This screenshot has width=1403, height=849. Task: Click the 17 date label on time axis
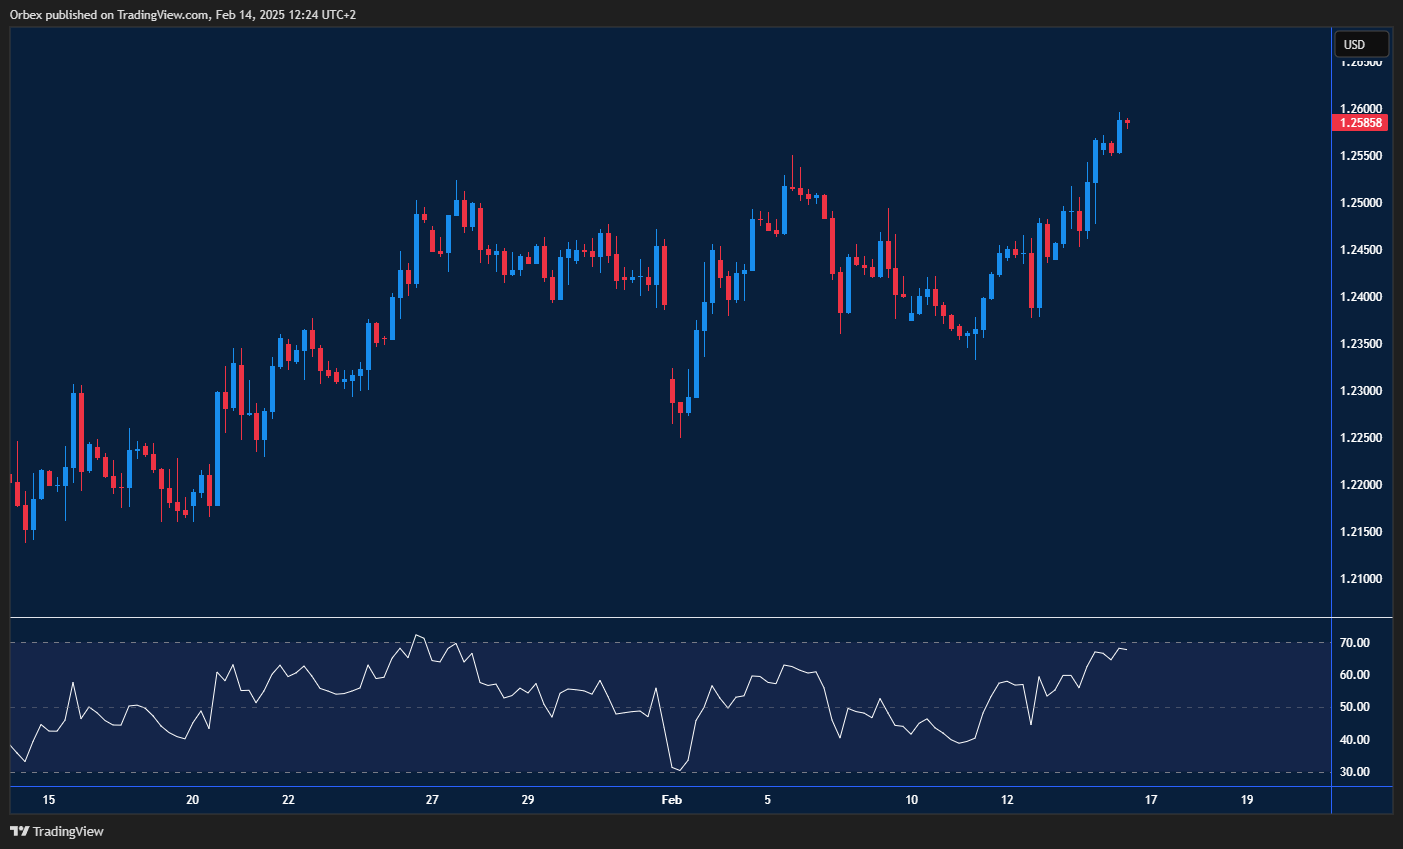tap(1150, 800)
